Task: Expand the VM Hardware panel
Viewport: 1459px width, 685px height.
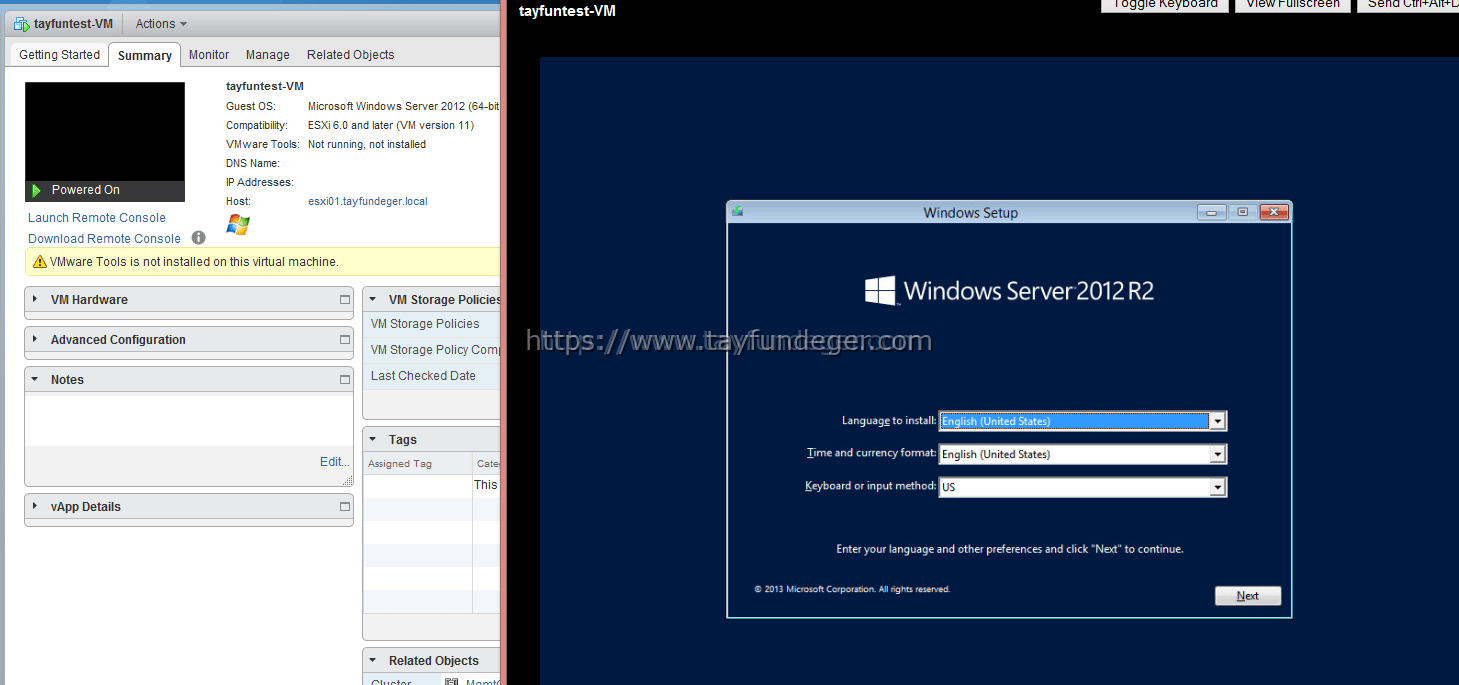Action: coord(35,299)
